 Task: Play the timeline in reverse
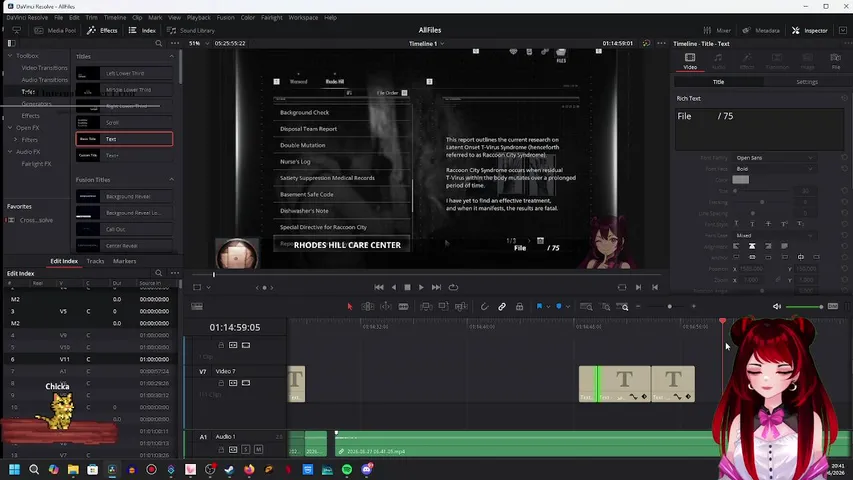pyautogui.click(x=393, y=287)
